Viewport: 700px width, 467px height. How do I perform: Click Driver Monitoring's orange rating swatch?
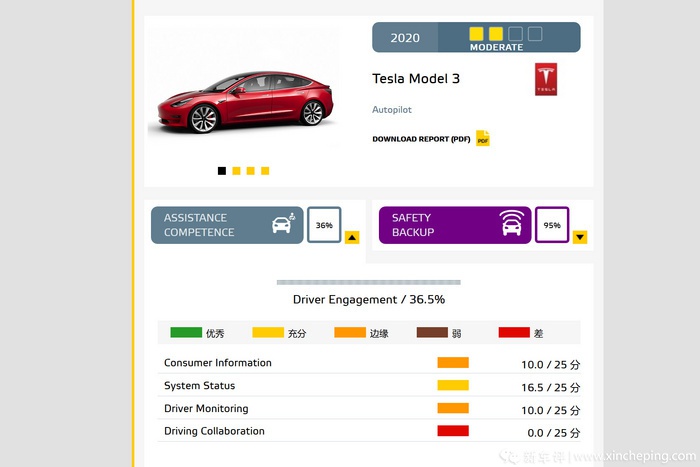(x=453, y=408)
